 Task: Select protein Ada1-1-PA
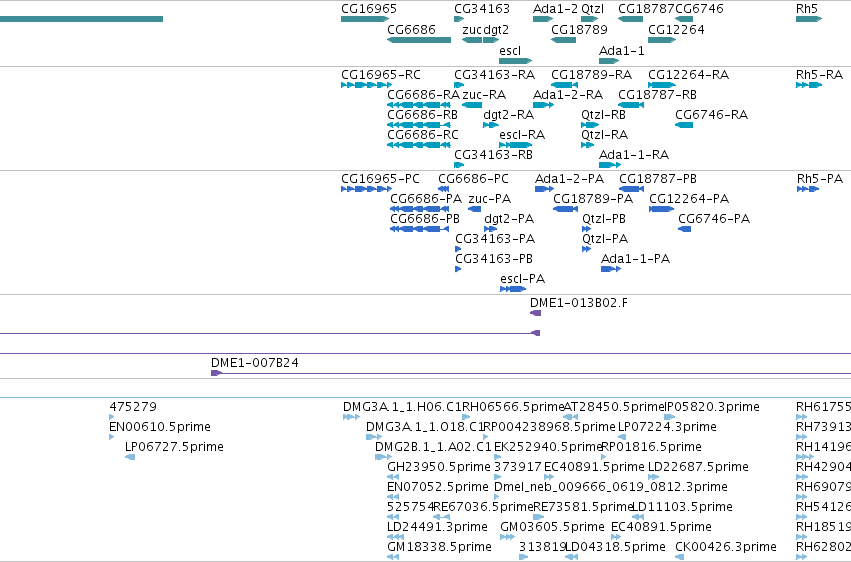611,269
